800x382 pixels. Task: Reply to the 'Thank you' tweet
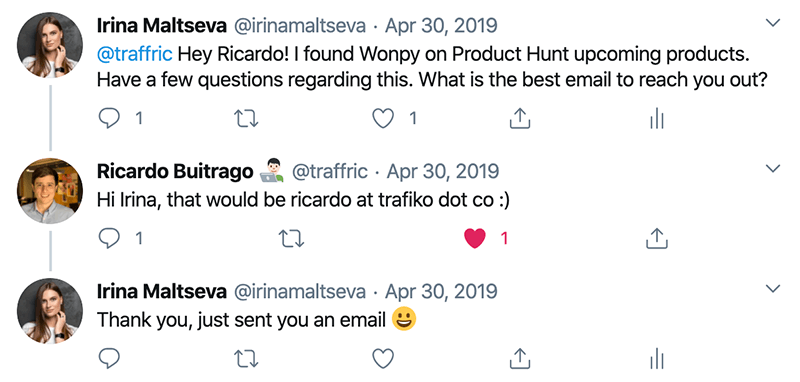tap(108, 359)
